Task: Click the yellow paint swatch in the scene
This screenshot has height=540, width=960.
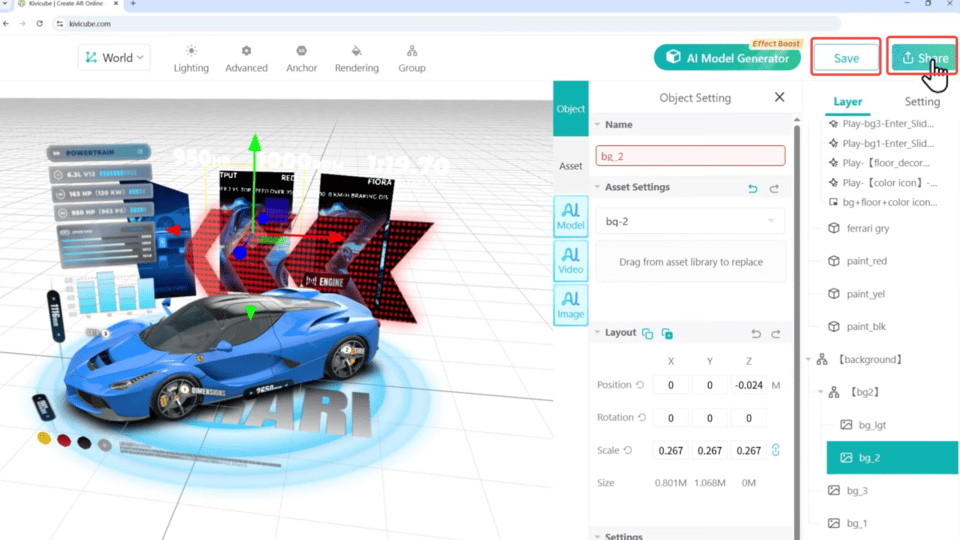Action: 43,438
